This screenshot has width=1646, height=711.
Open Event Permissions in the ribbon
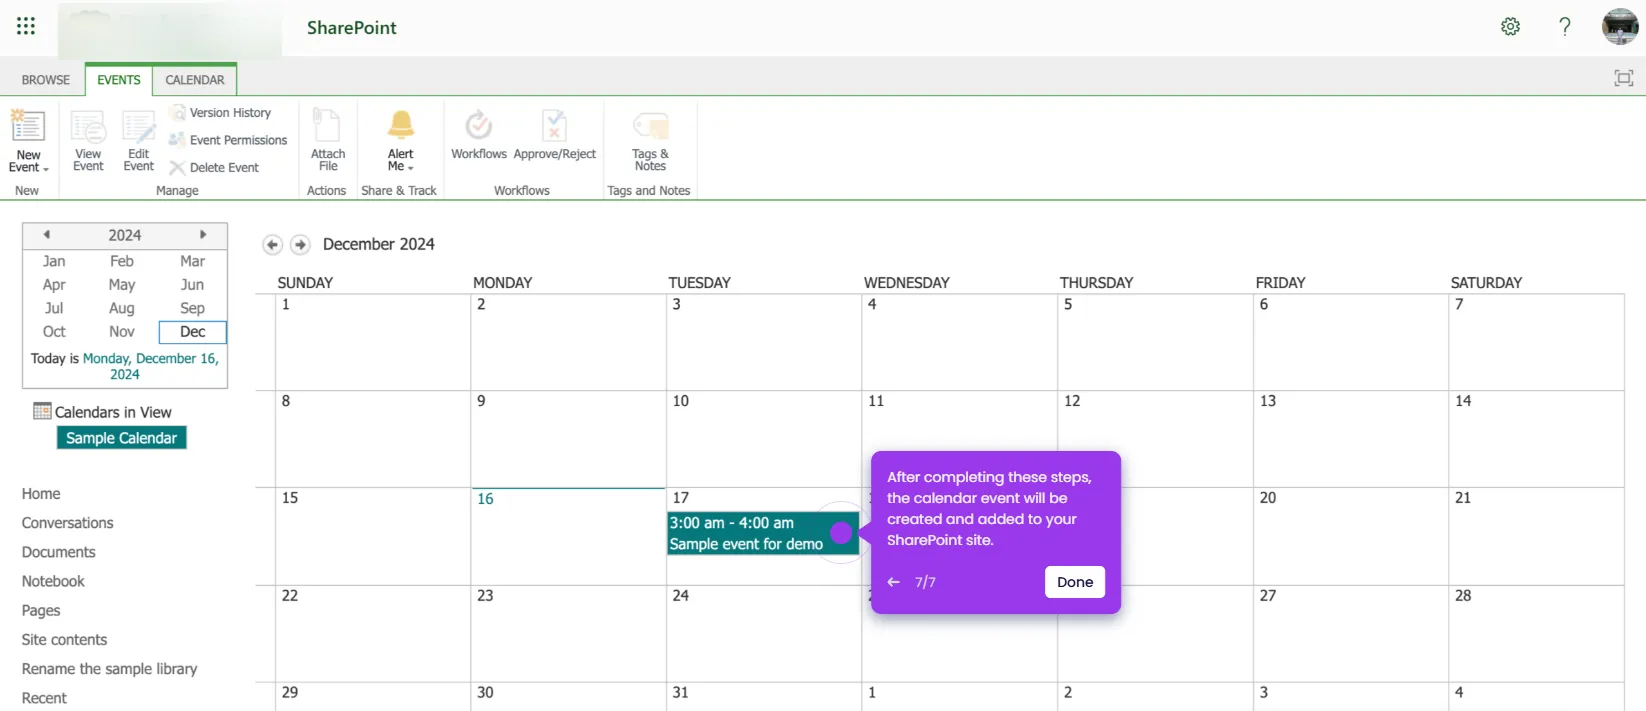point(229,140)
